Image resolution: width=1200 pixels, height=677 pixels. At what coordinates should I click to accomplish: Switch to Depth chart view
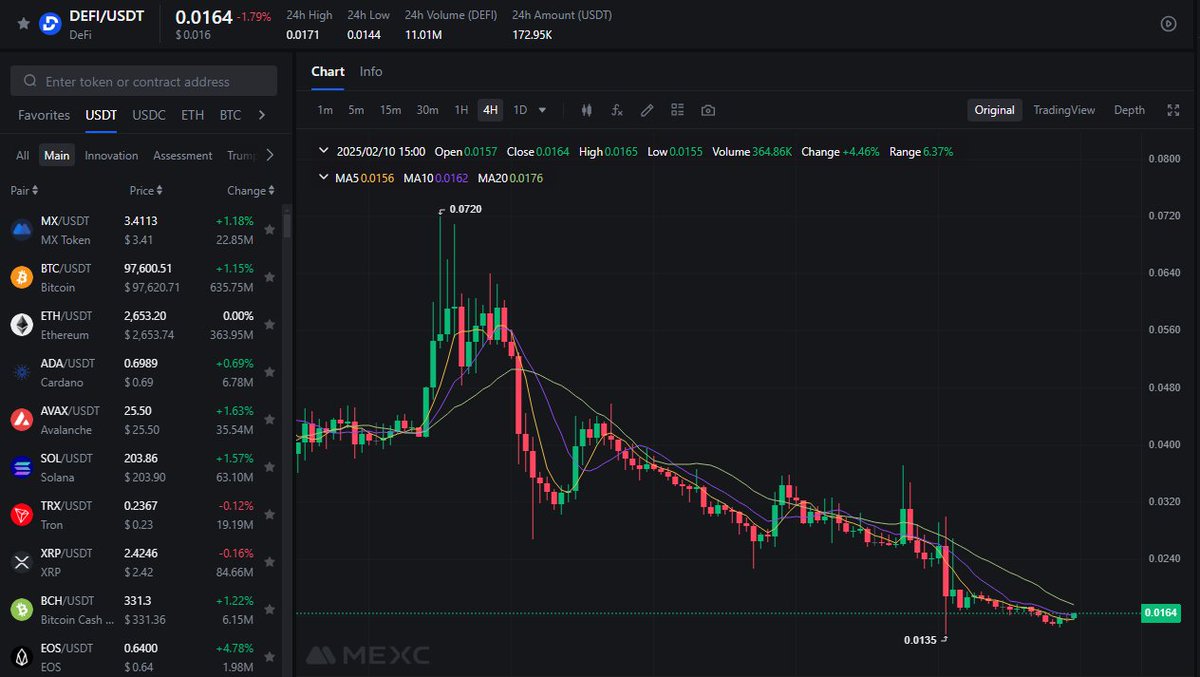click(x=1129, y=110)
